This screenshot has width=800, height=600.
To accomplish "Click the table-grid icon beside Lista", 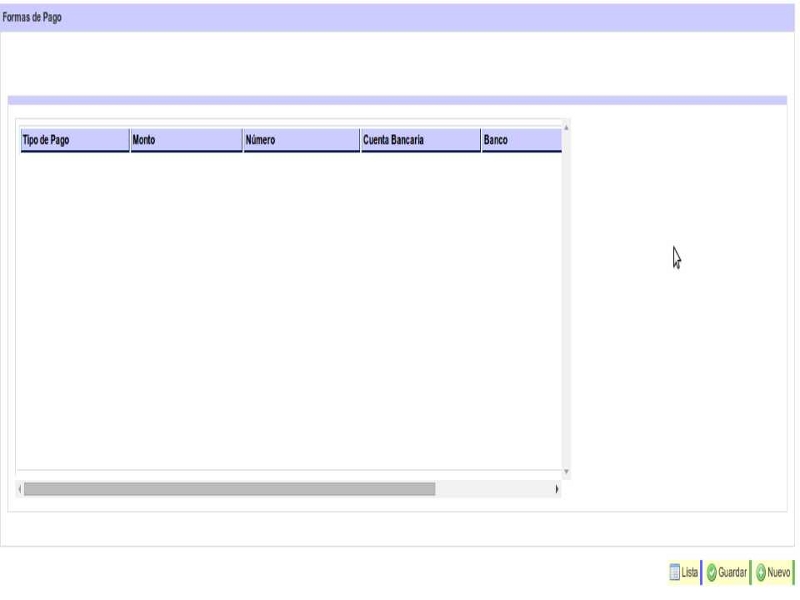I will (x=674, y=573).
